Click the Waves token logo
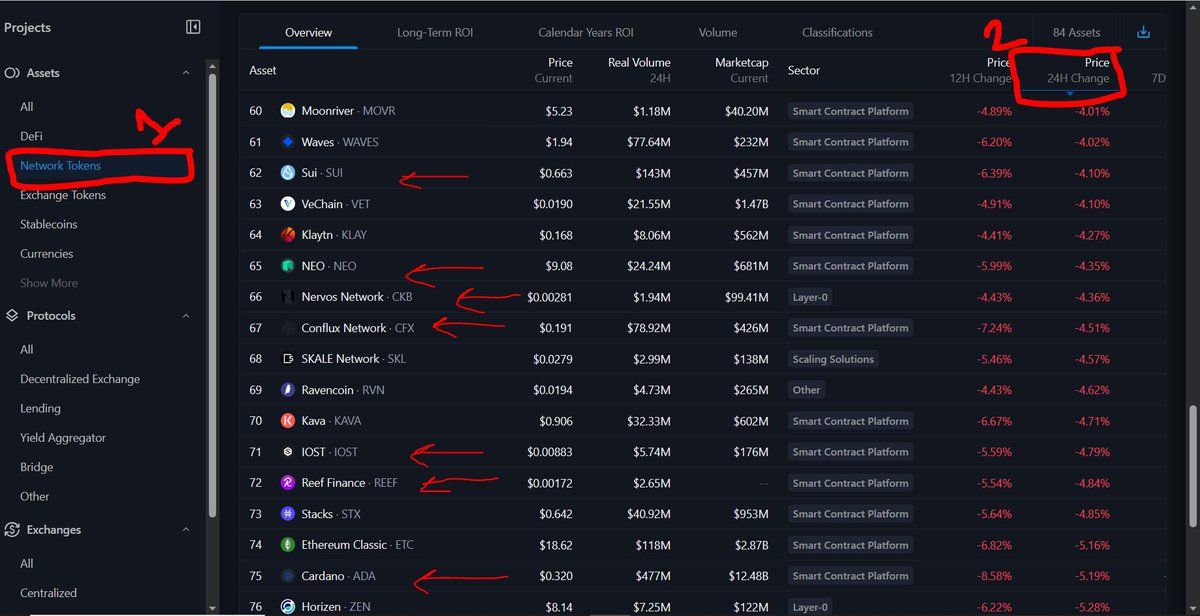The height and width of the screenshot is (616, 1200). (288, 142)
